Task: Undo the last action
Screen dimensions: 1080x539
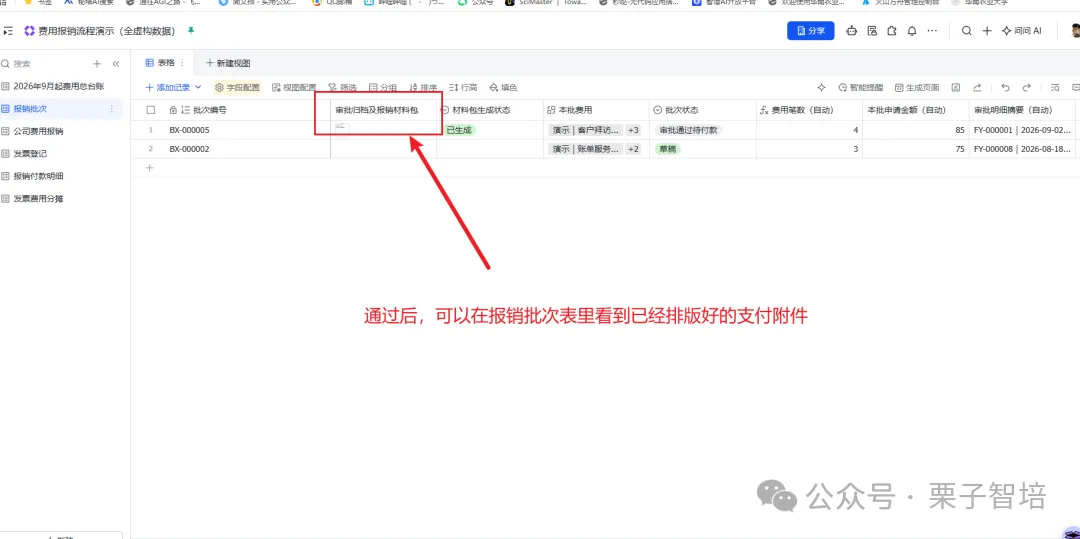Action: [1006, 87]
